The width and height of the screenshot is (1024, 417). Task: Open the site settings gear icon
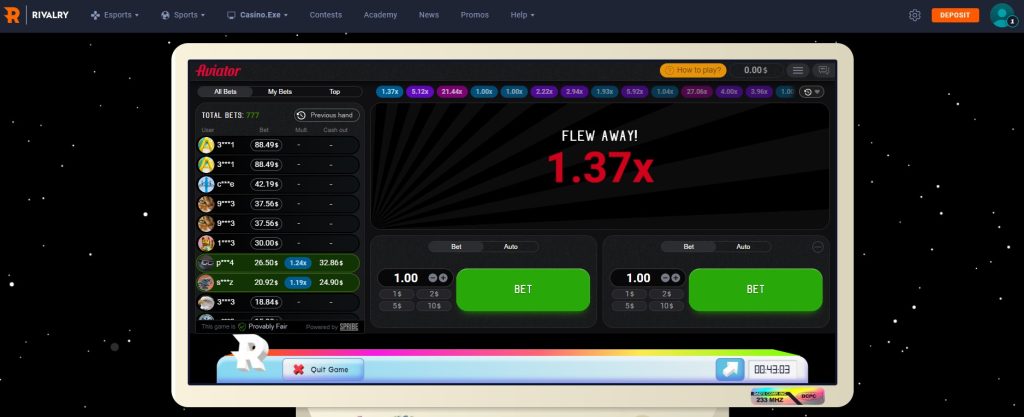pos(914,15)
